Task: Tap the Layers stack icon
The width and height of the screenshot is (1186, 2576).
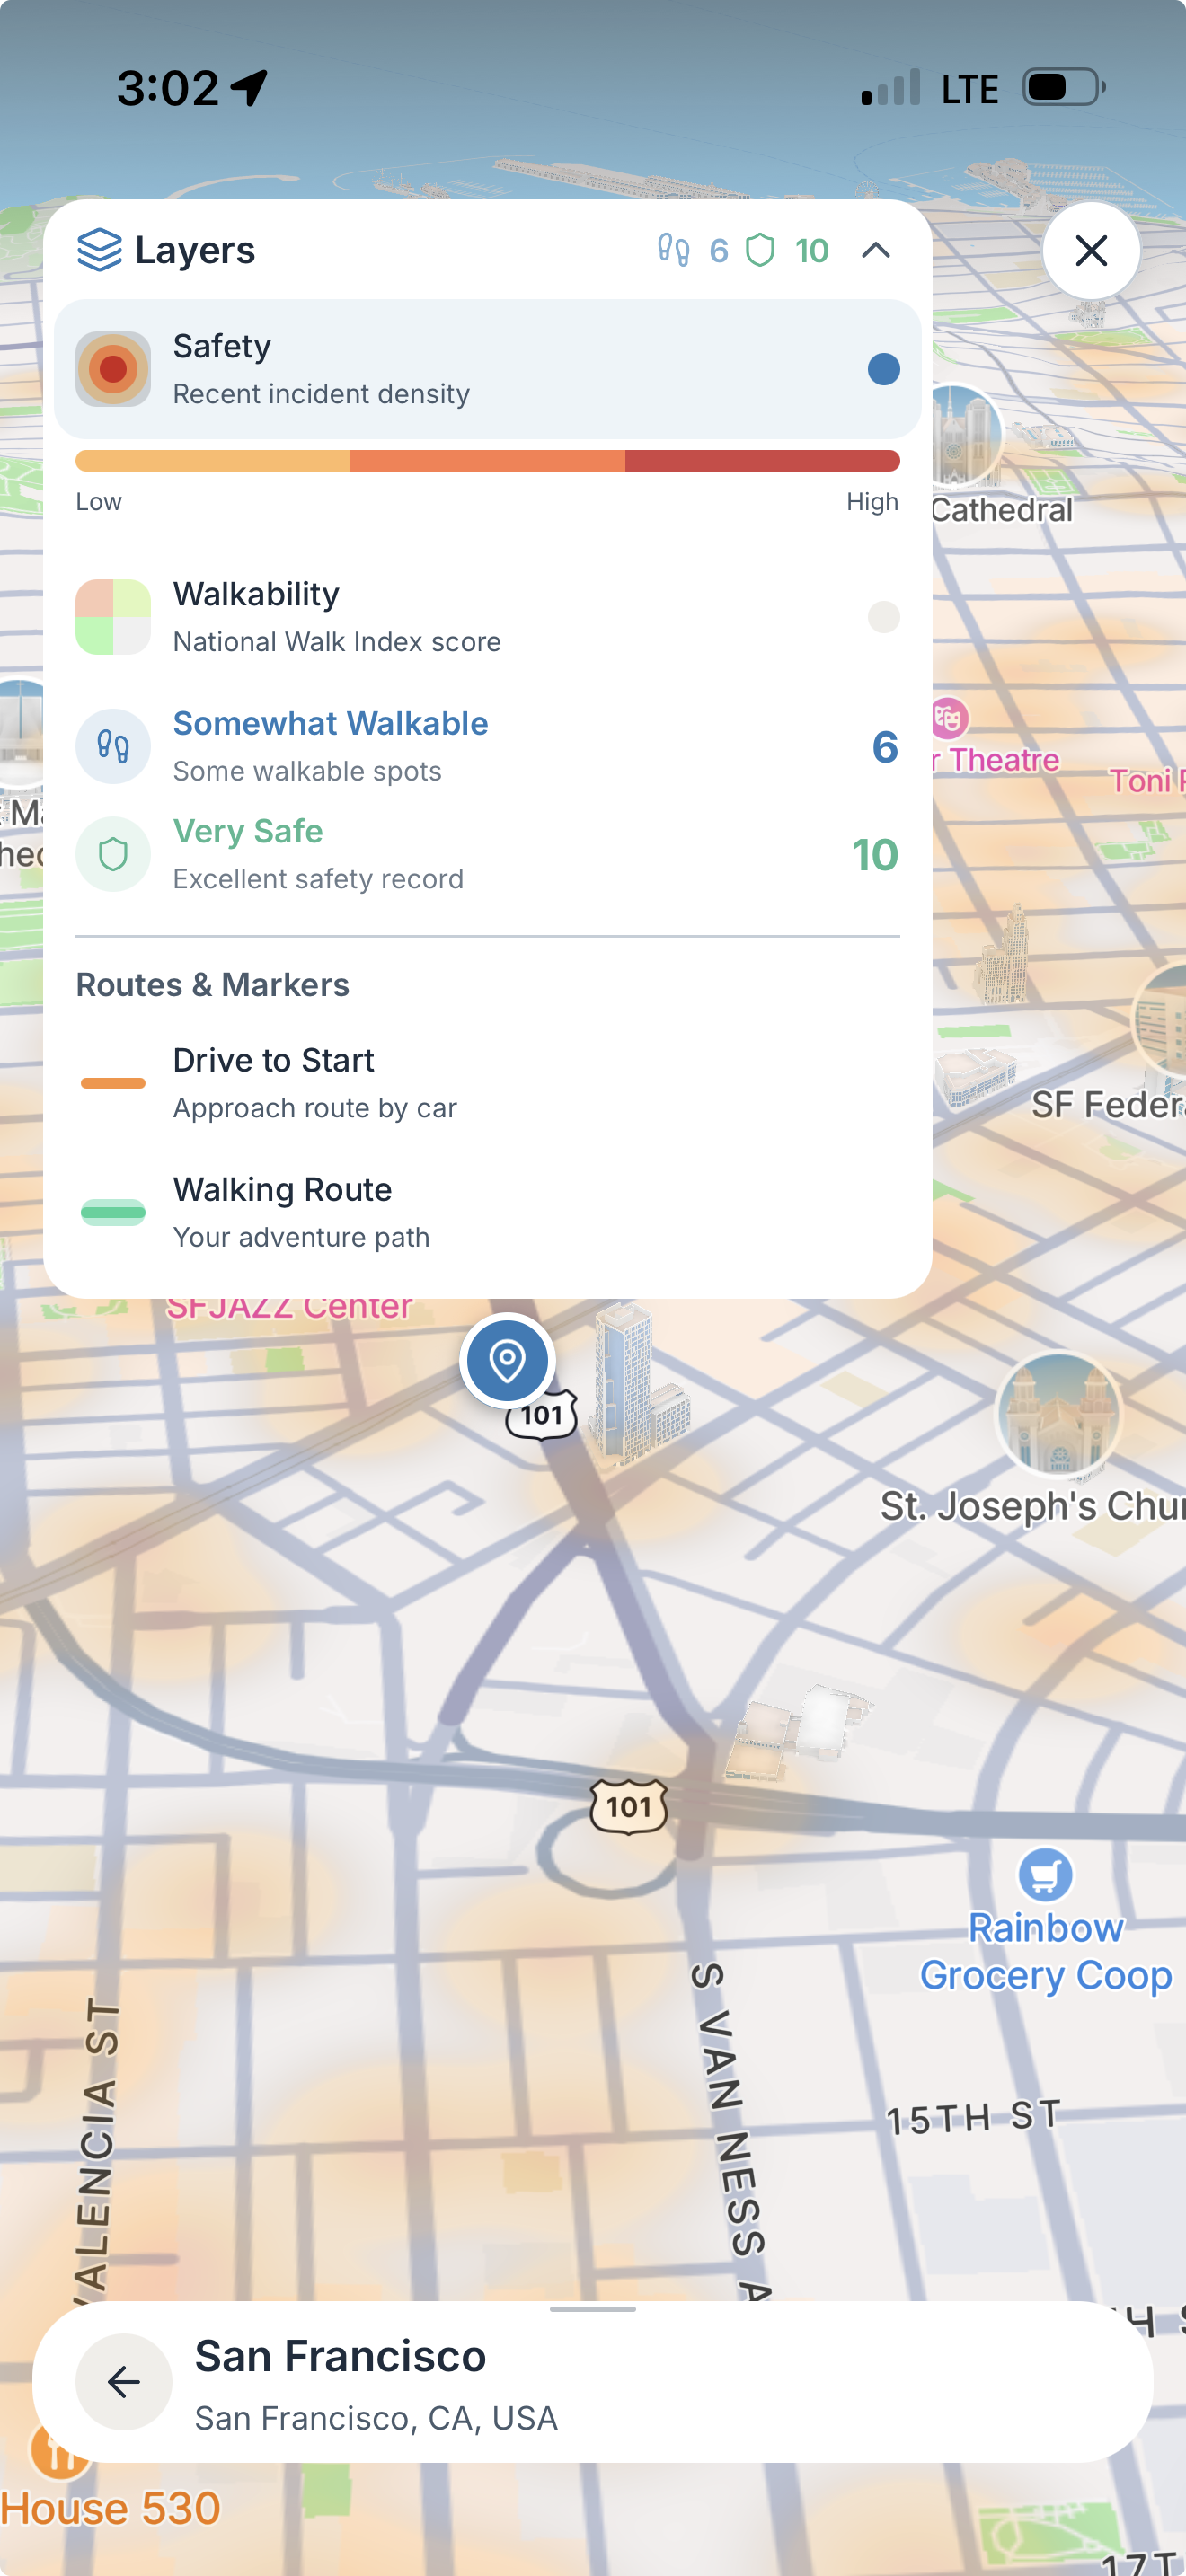Action: 99,250
